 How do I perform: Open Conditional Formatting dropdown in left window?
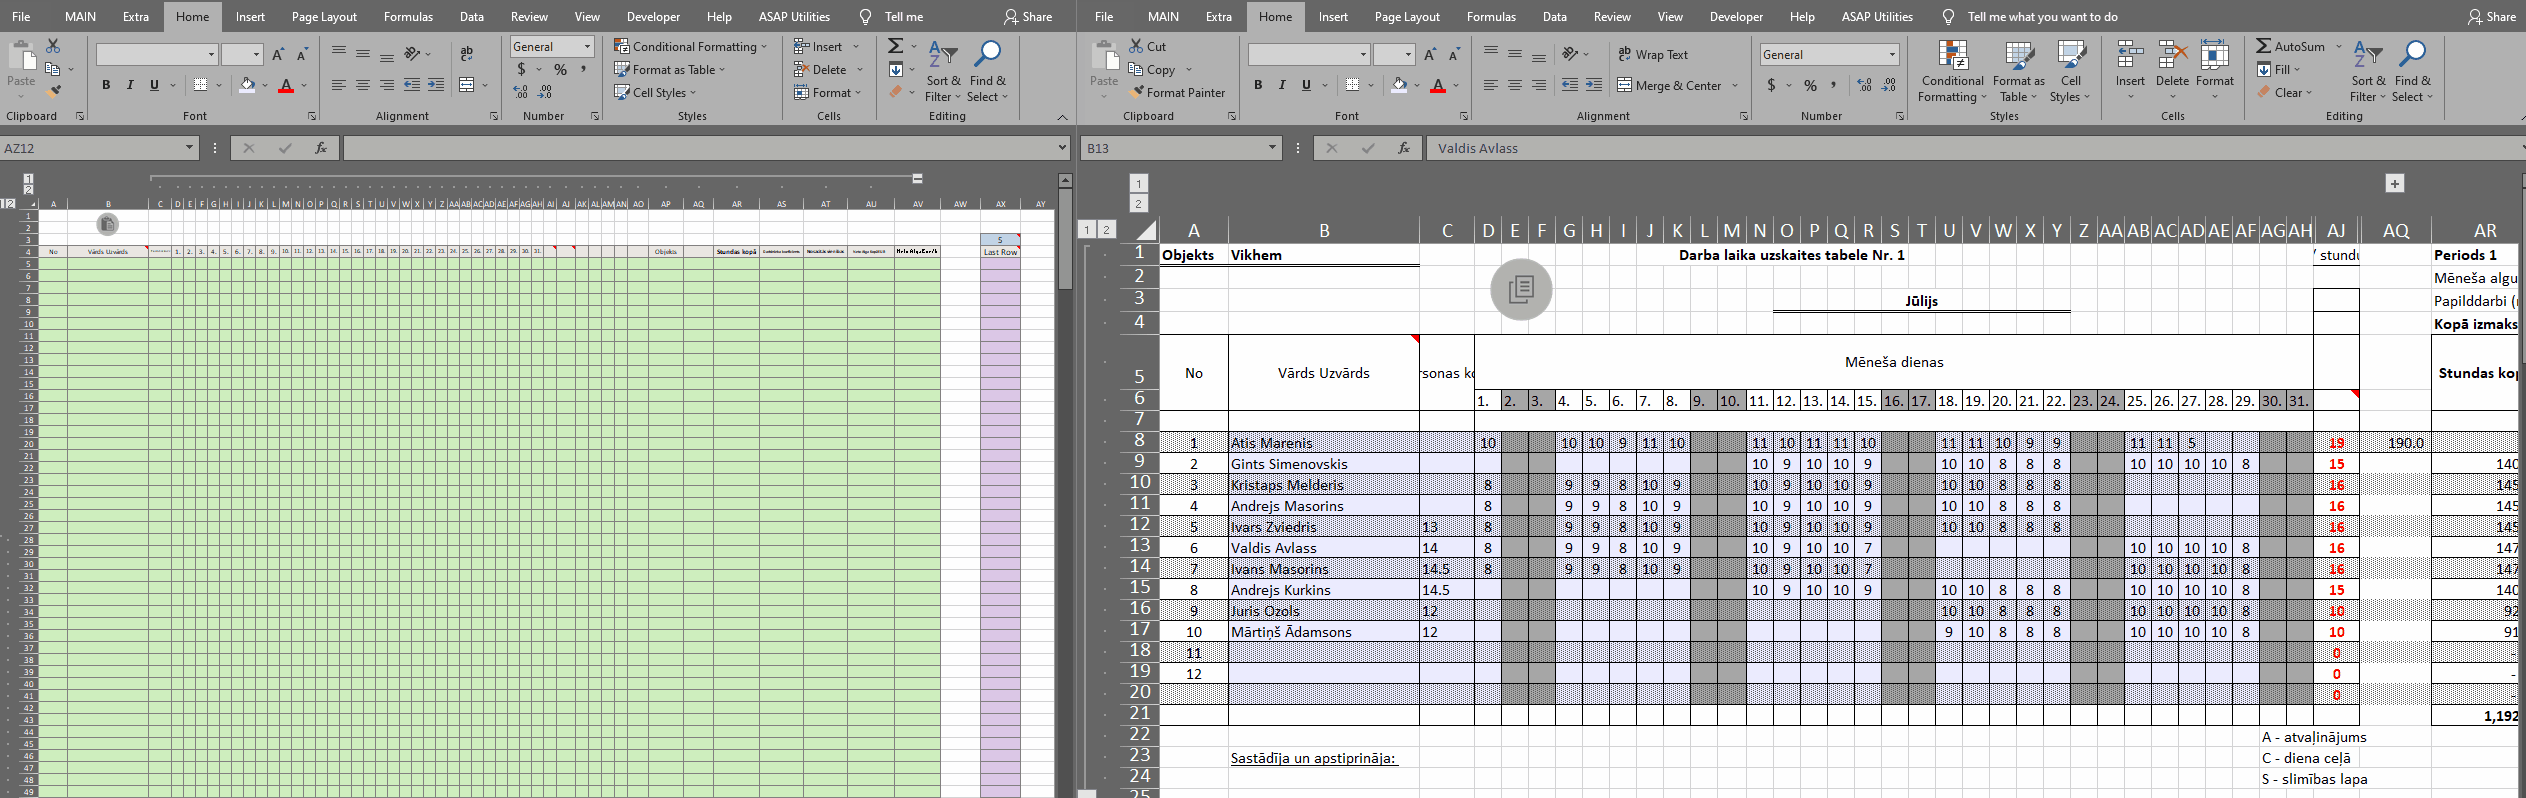tap(690, 46)
